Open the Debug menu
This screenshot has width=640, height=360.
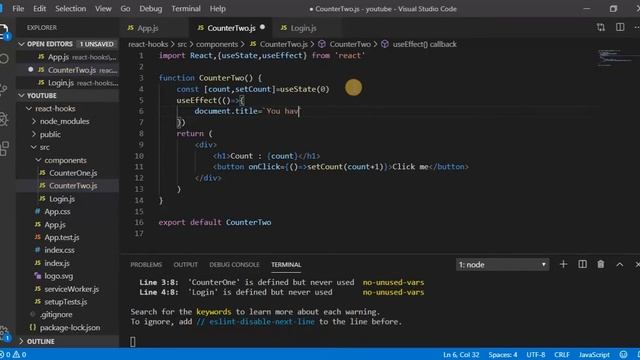[x=151, y=9]
